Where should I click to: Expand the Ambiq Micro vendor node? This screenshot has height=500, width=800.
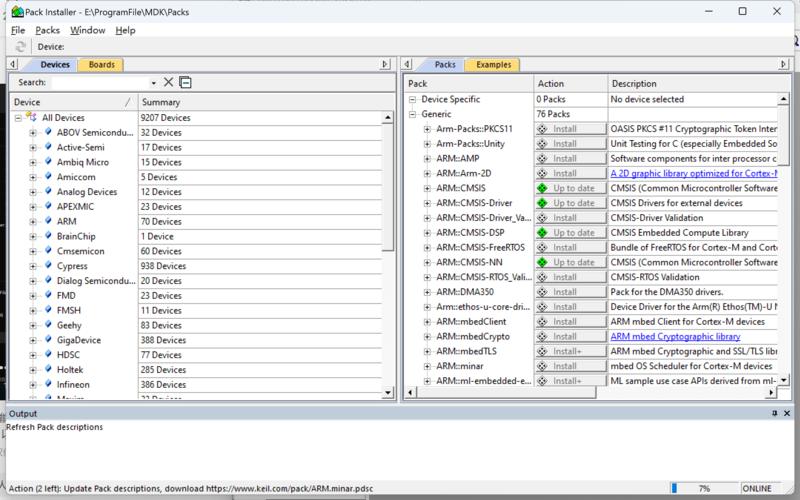click(33, 162)
